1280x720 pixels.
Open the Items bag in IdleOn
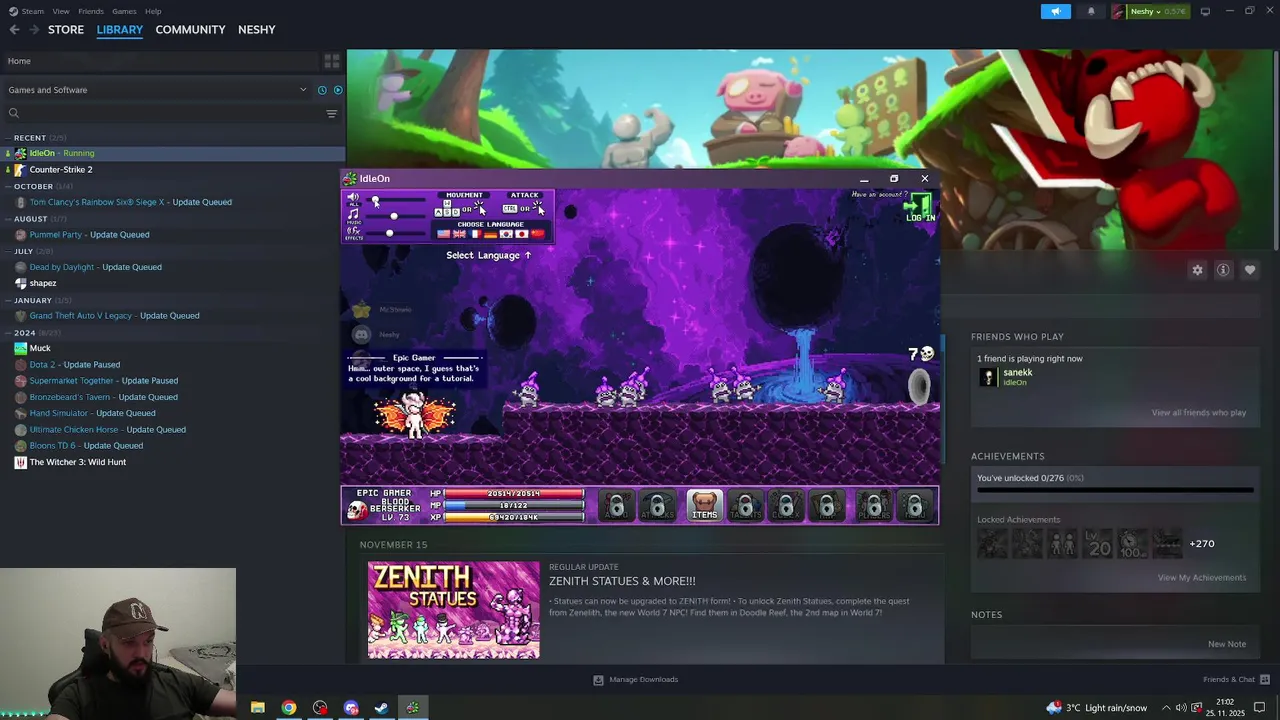704,506
